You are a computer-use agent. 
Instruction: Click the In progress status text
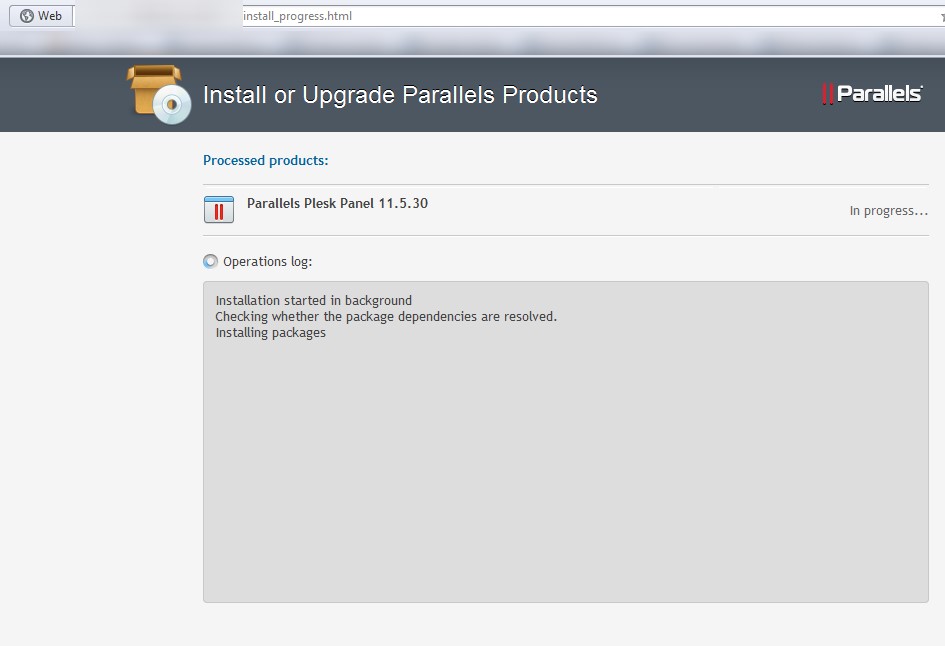(888, 211)
